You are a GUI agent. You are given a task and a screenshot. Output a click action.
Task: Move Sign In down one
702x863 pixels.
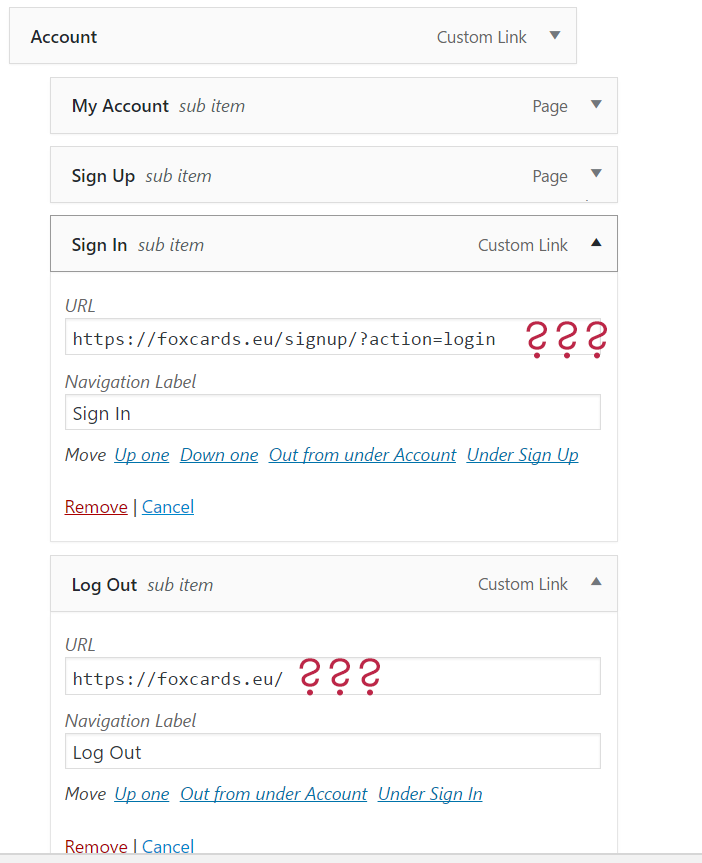(x=219, y=455)
